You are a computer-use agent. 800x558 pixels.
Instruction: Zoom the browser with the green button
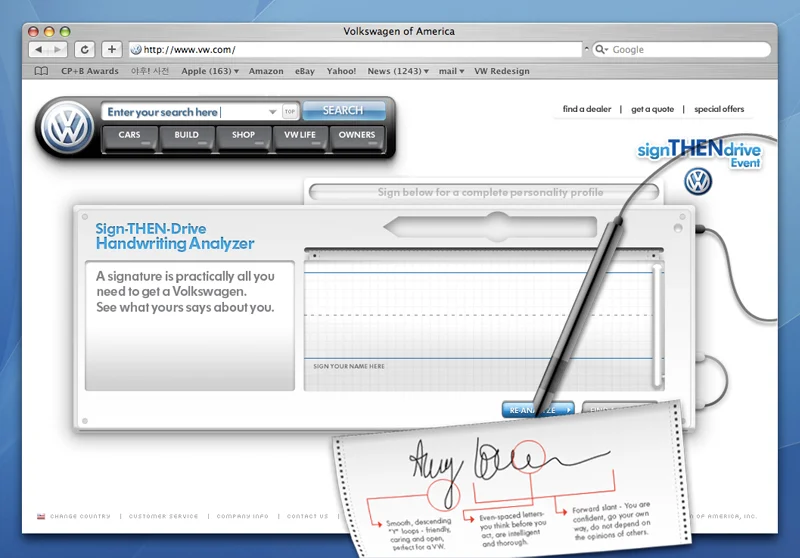(65, 31)
